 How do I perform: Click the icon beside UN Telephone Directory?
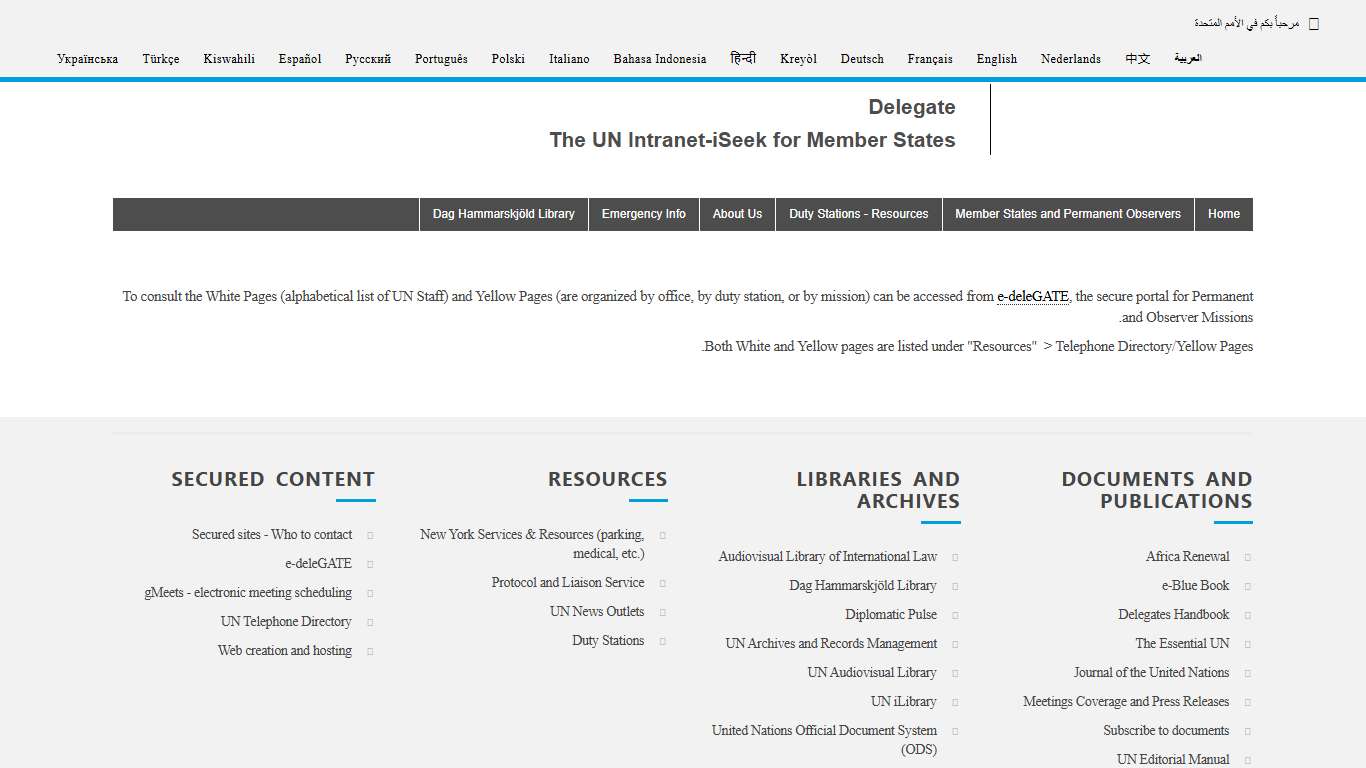click(x=369, y=621)
